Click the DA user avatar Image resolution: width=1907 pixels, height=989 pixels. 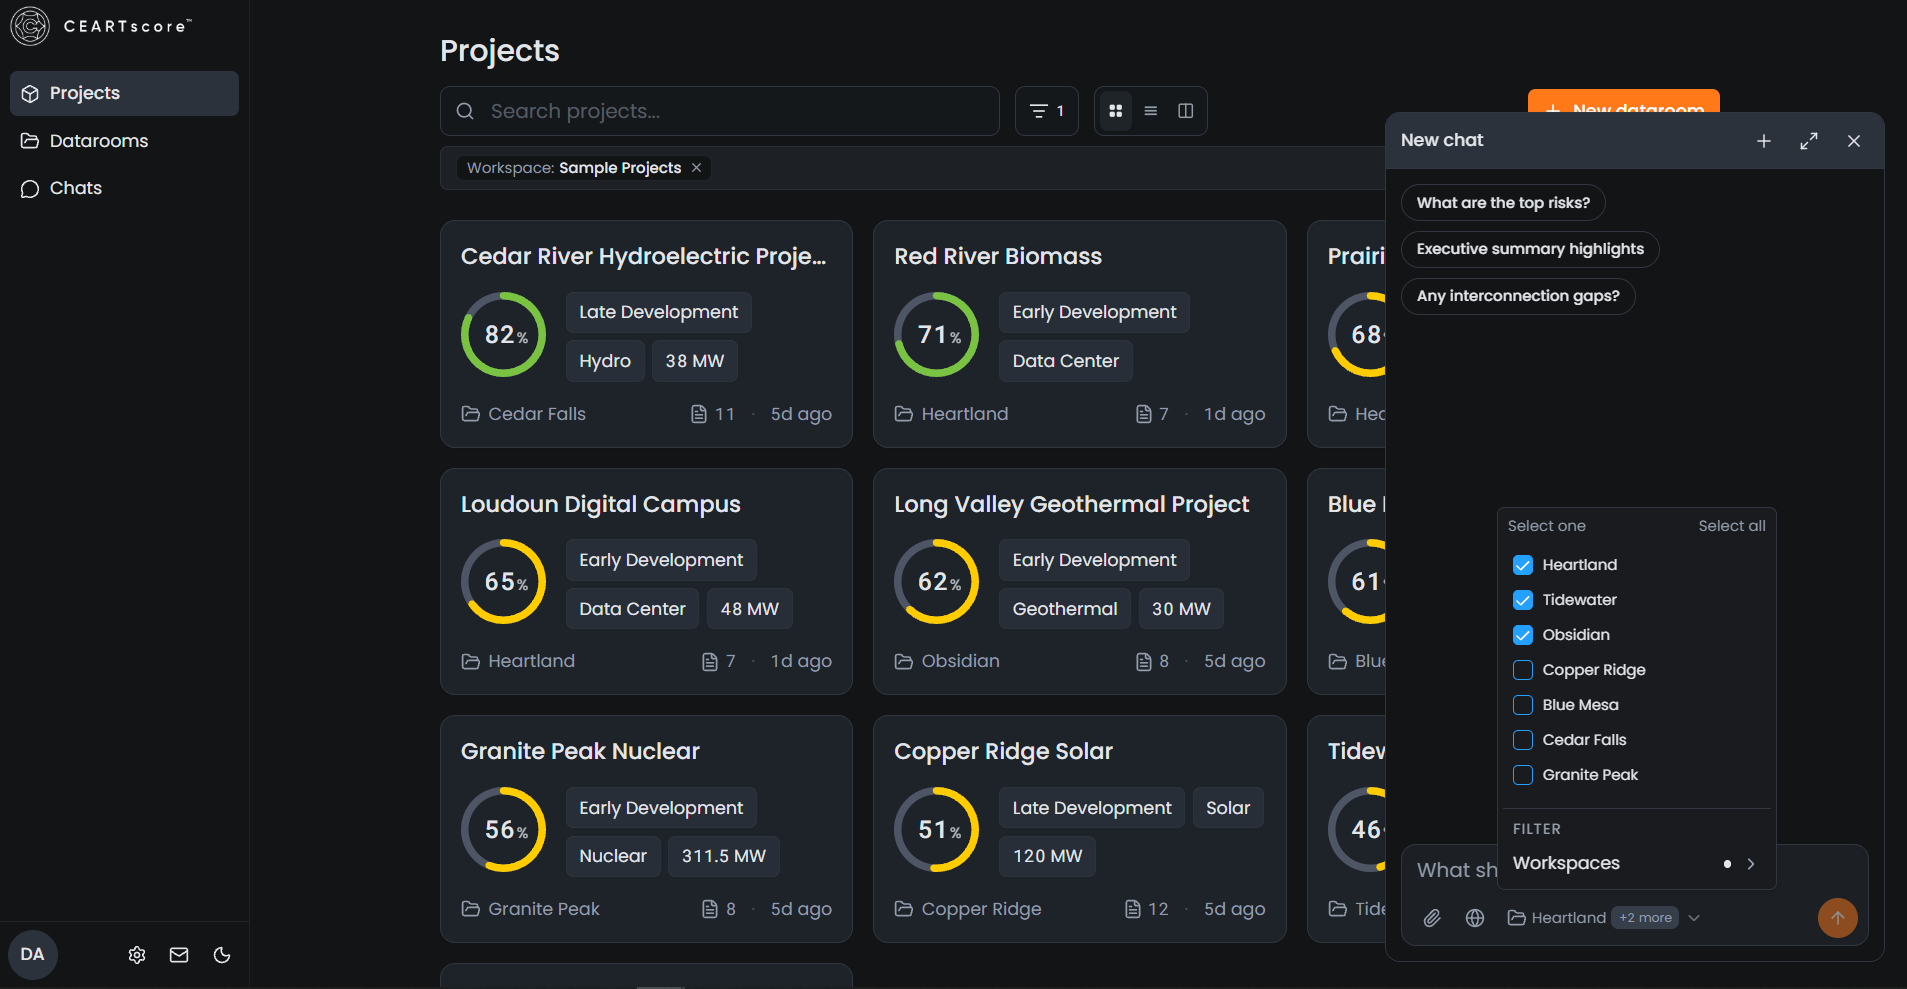(33, 954)
